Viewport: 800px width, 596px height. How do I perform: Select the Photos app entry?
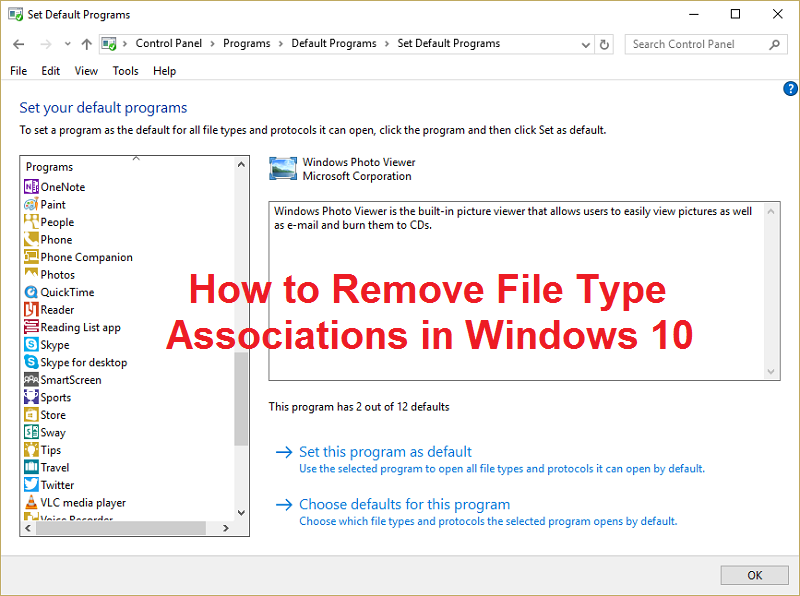click(58, 274)
